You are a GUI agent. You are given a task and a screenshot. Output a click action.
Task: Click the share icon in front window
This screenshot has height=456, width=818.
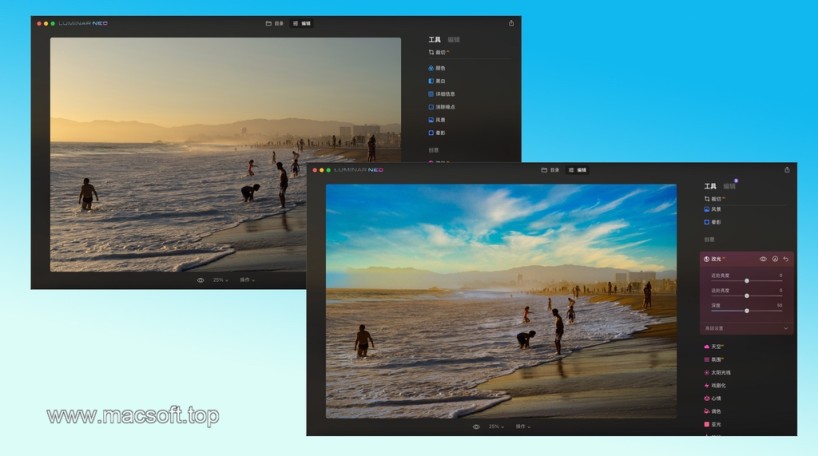[x=786, y=170]
